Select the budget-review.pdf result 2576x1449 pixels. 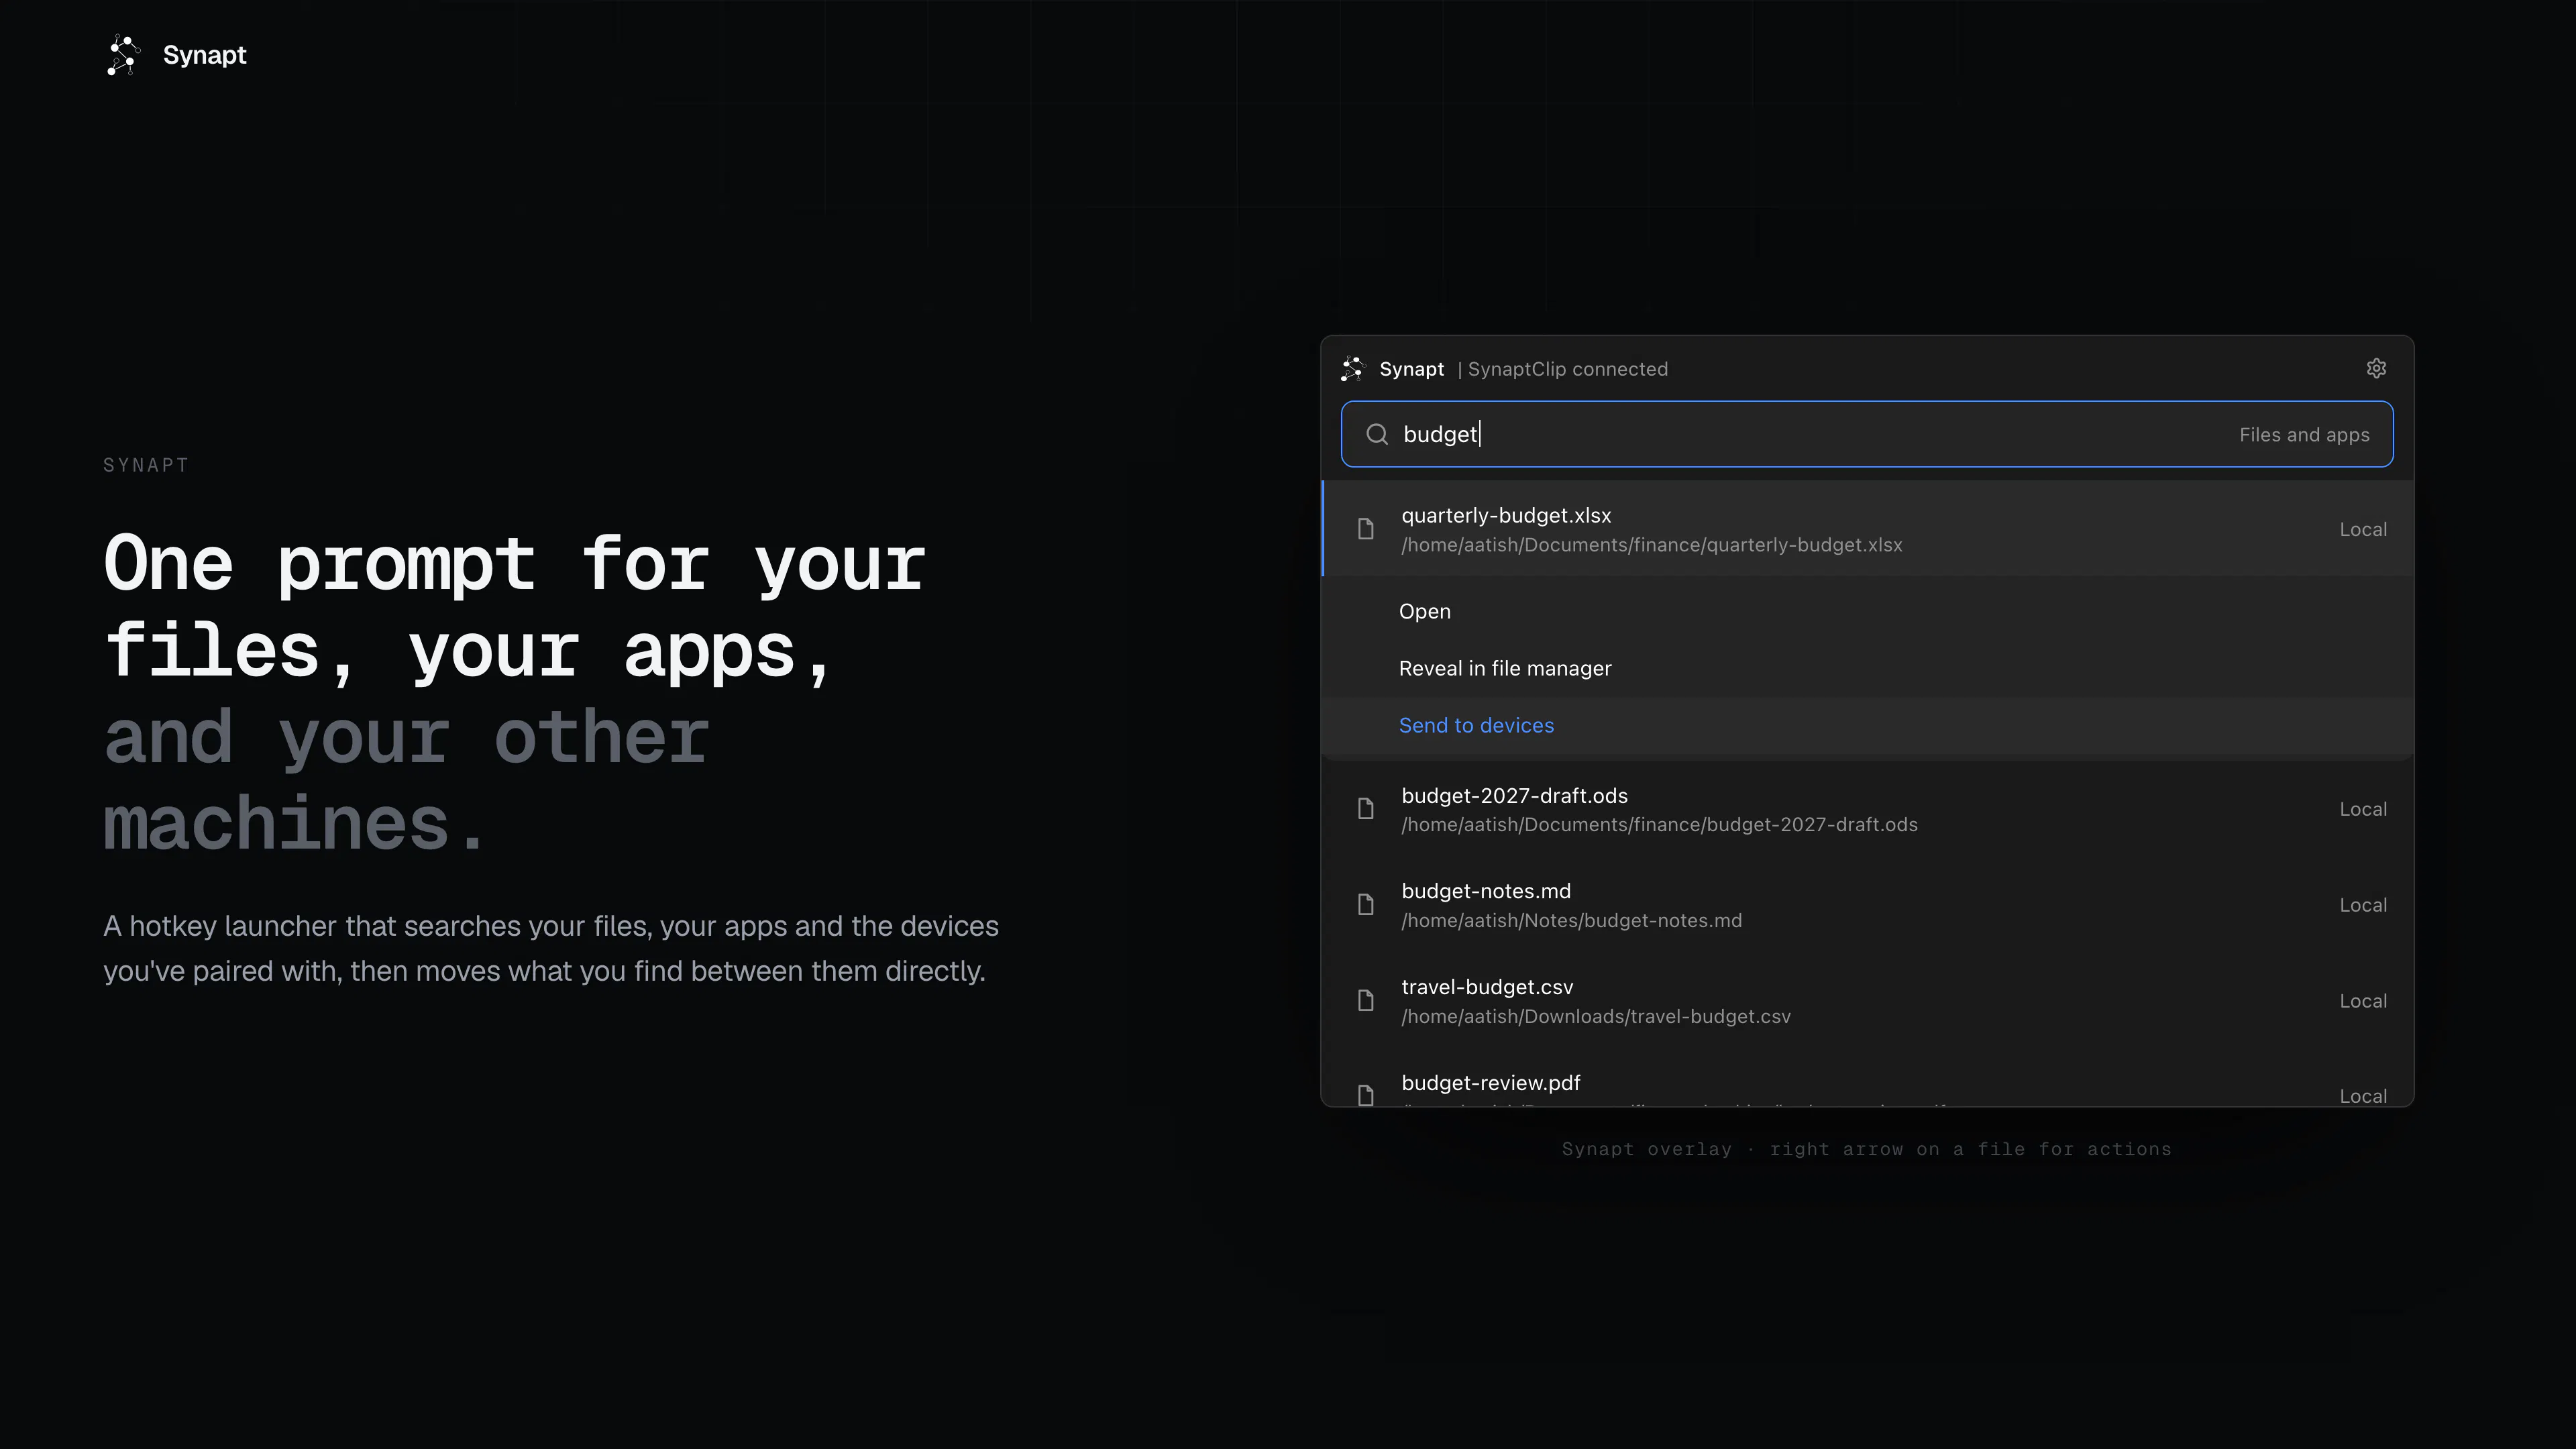[x=1867, y=1079]
